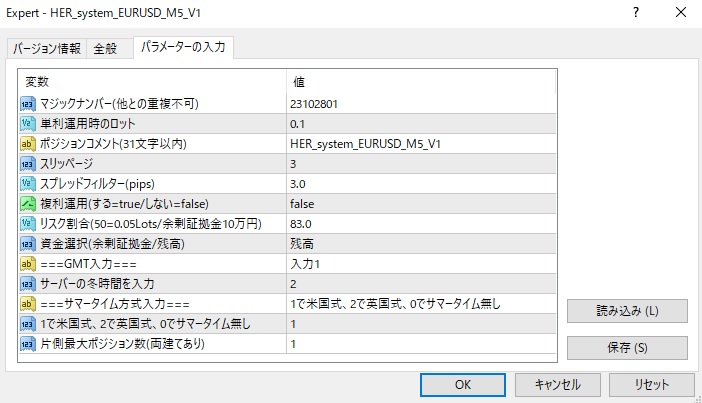
Task: Click the integer icon beside マジックナンバー
Action: pyautogui.click(x=27, y=103)
